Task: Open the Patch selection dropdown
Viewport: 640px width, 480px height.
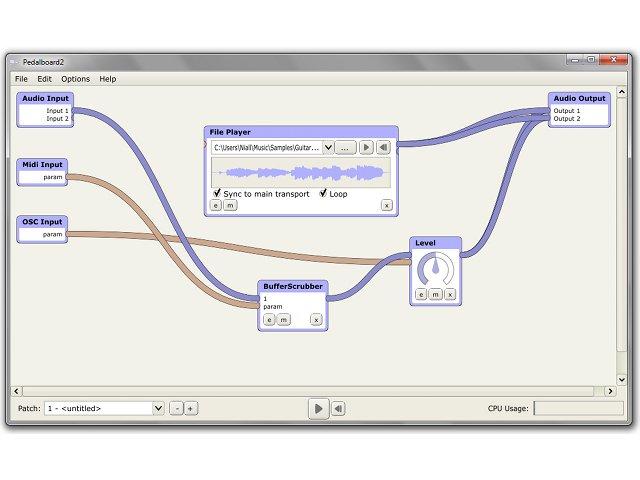Action: (x=158, y=408)
